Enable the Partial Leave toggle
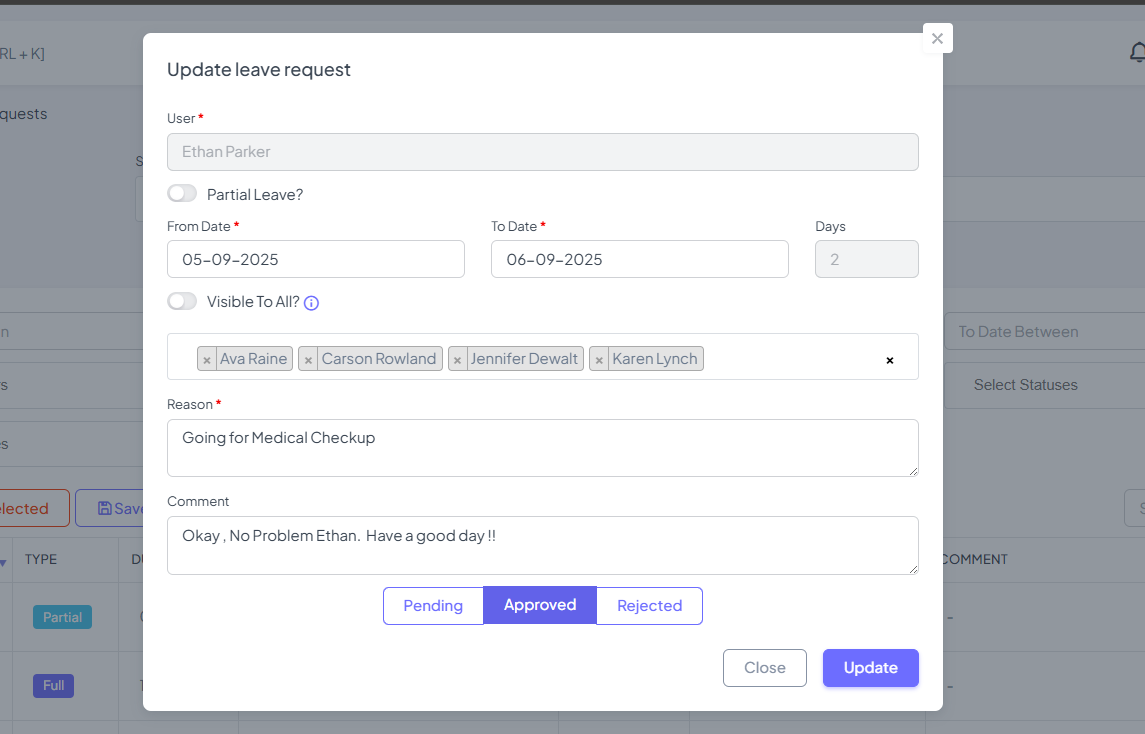The height and width of the screenshot is (734, 1145). click(182, 193)
